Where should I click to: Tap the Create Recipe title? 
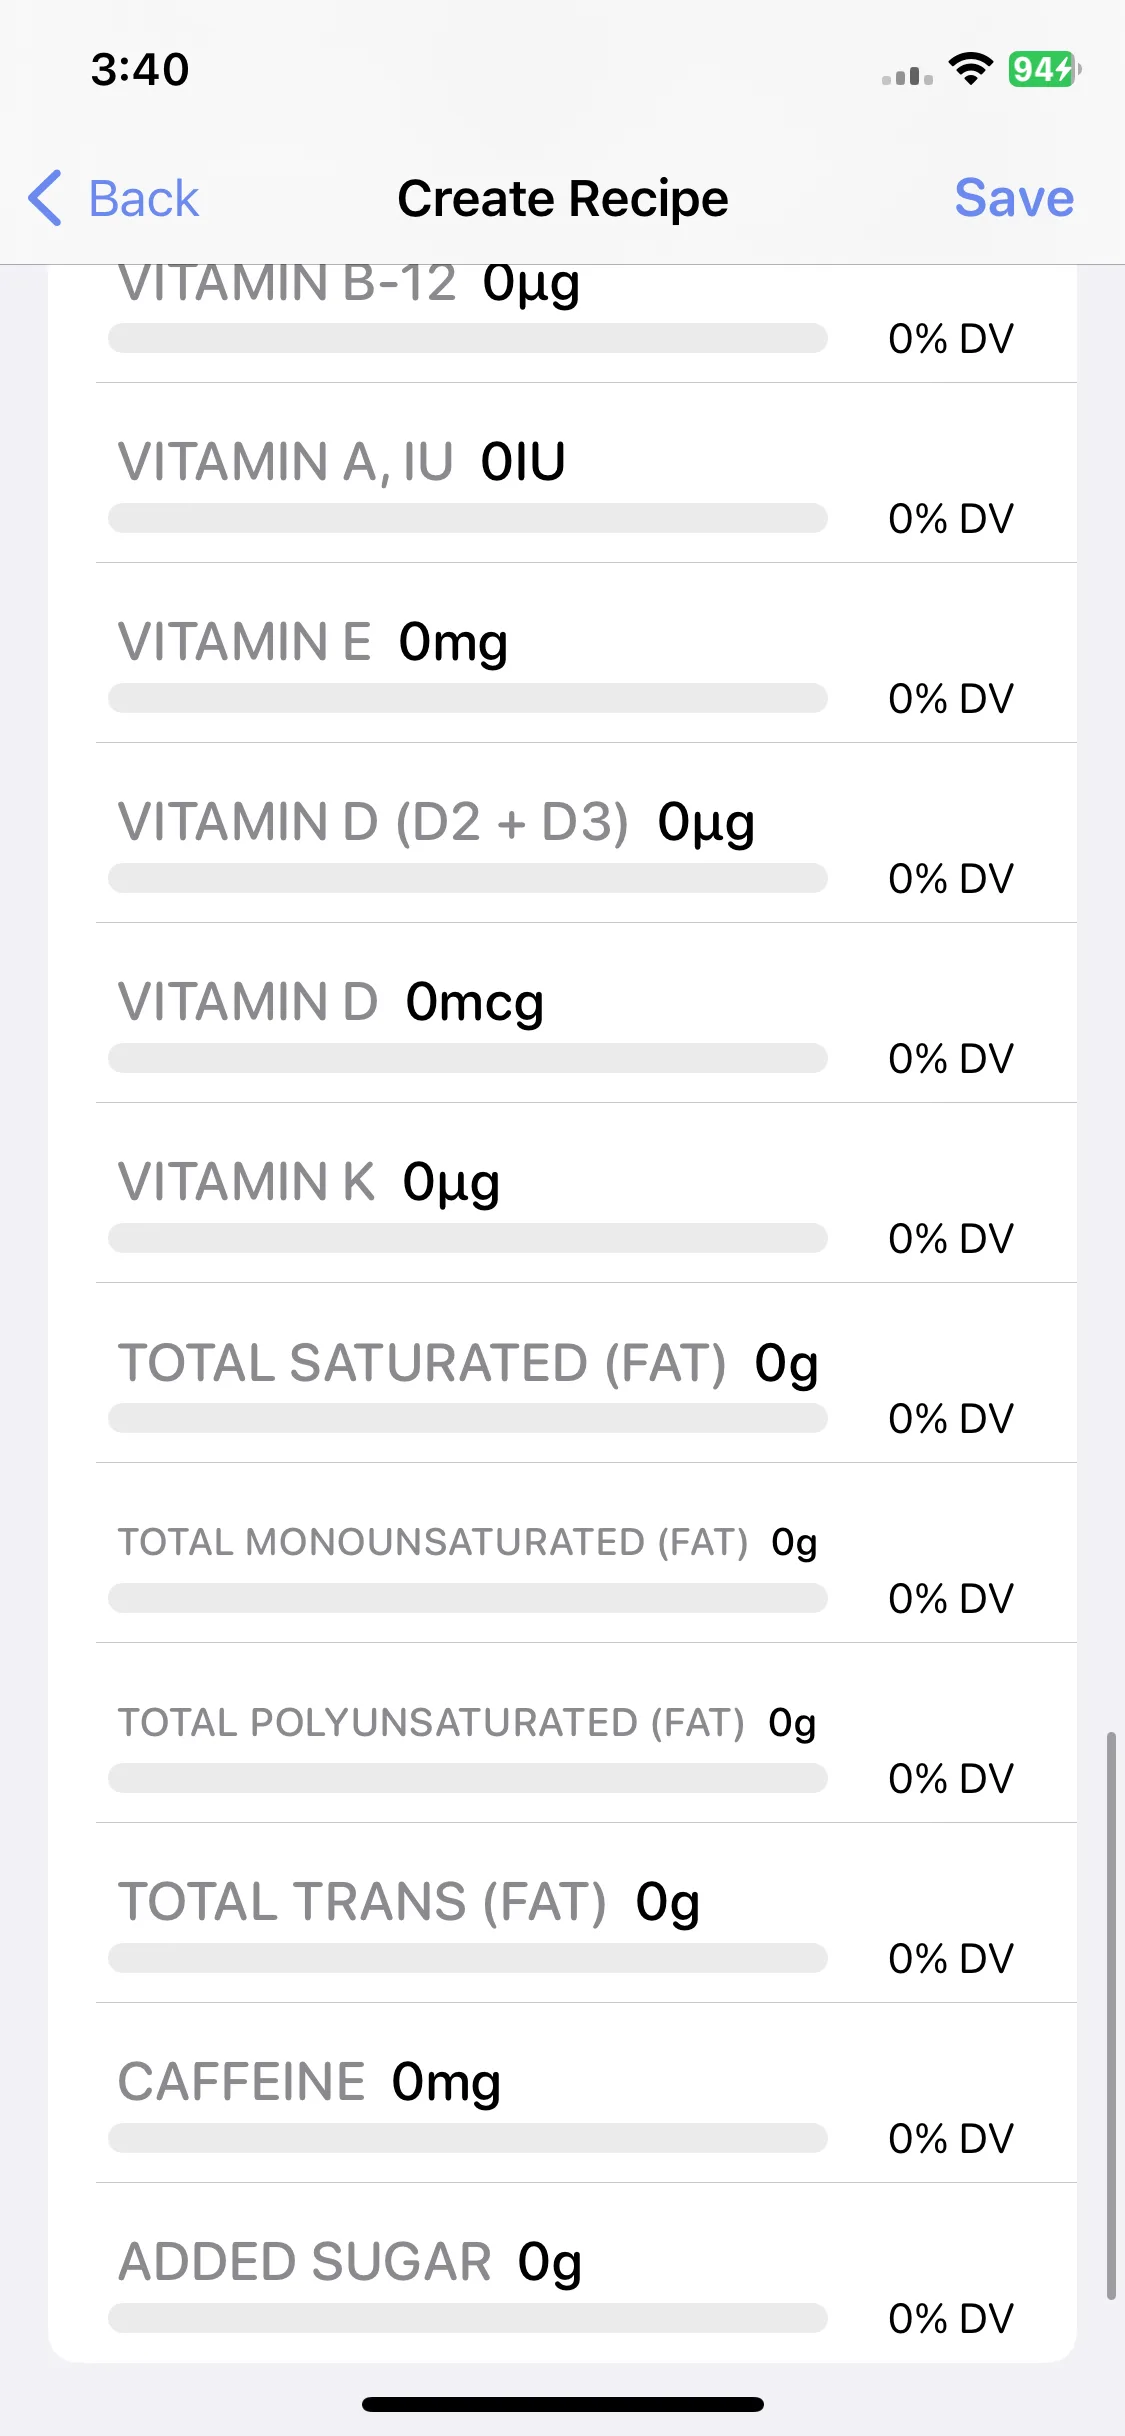563,198
